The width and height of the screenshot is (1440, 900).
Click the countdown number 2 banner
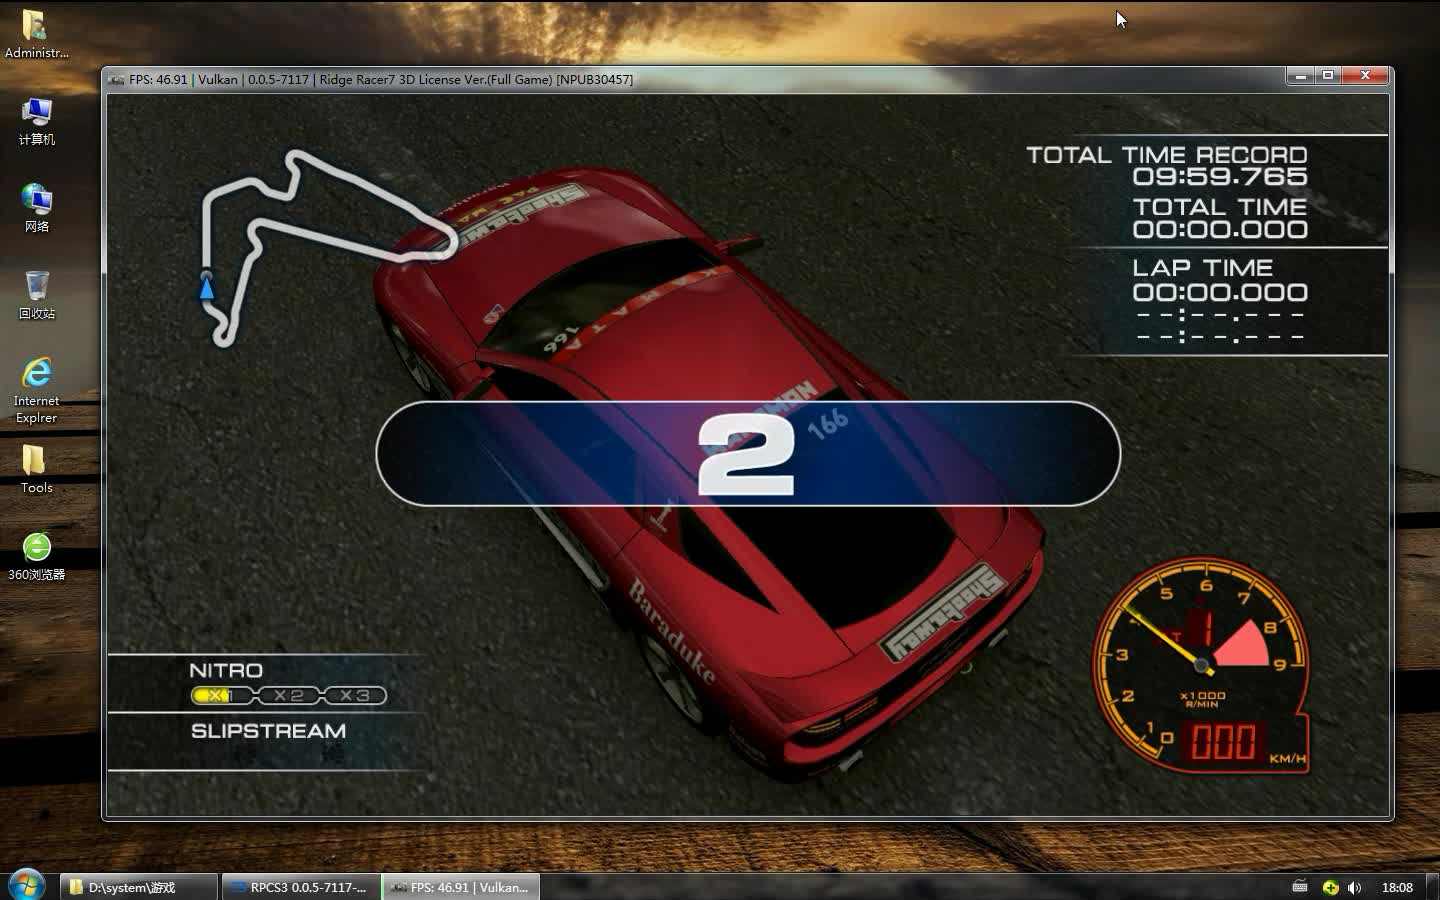748,455
